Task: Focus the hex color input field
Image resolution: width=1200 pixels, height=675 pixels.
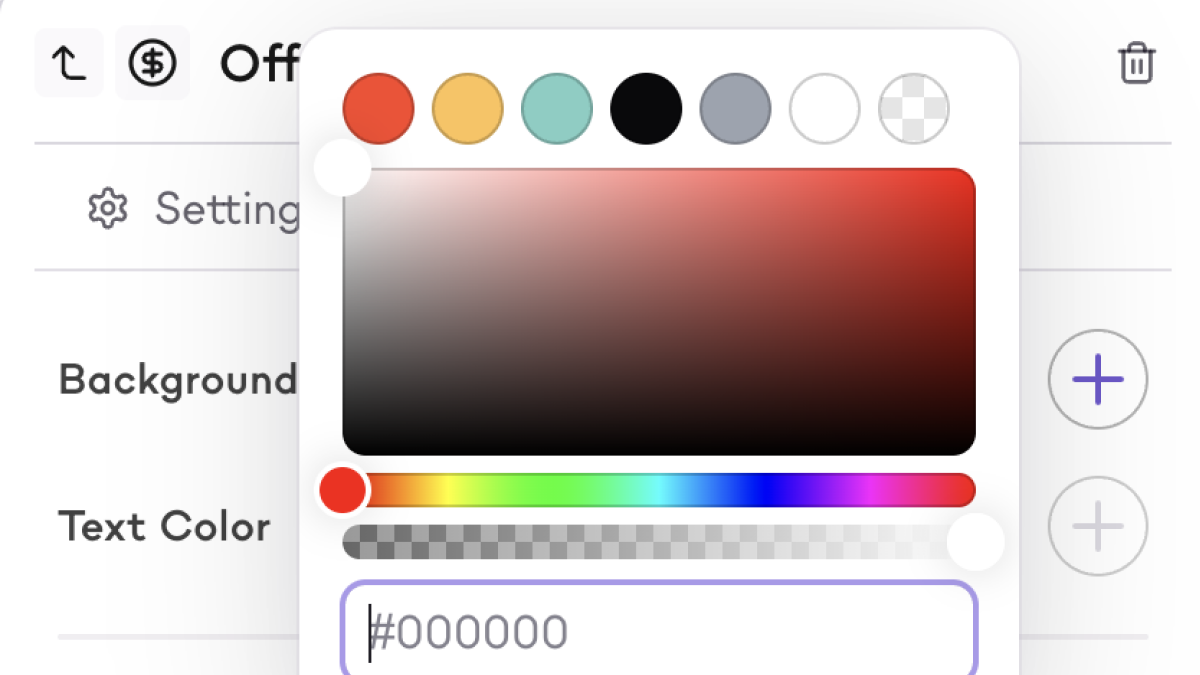Action: tap(658, 632)
